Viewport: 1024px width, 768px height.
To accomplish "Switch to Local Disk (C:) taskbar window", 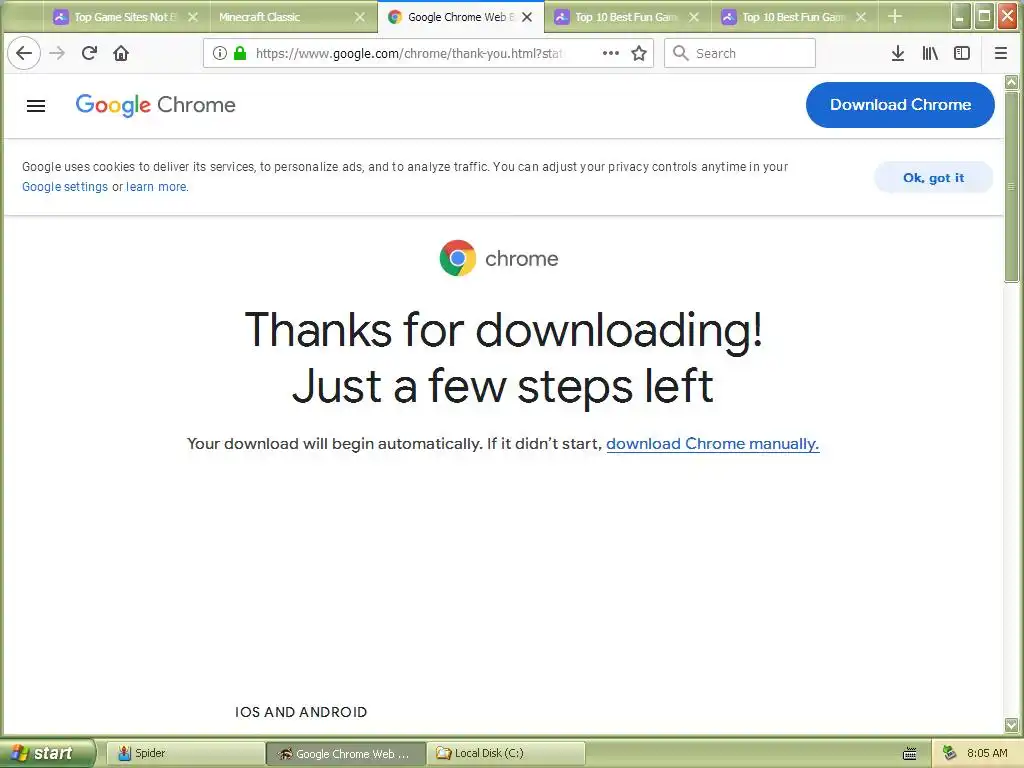I will pos(506,753).
